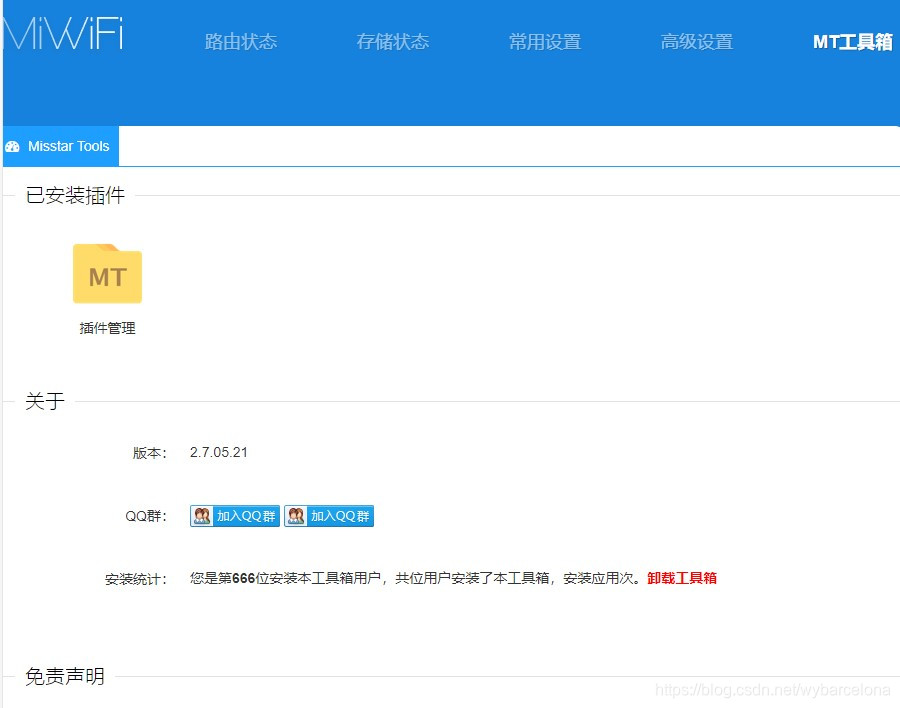Click the MiWiFi logo
Screen dimensions: 900x708
[x=62, y=34]
